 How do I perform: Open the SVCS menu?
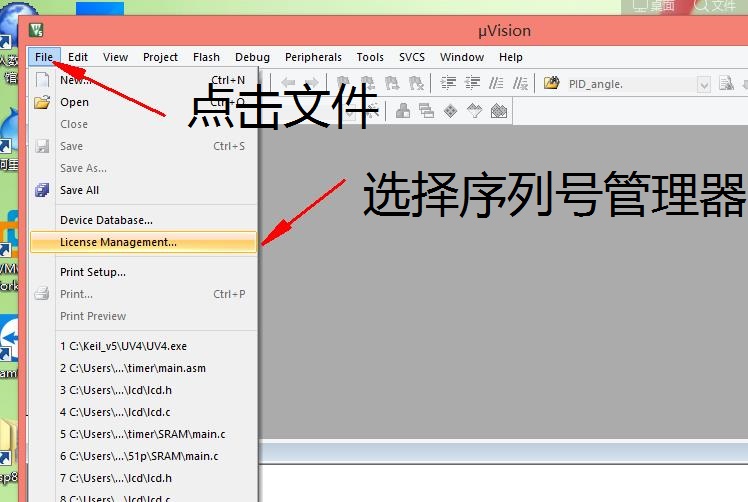coord(412,57)
